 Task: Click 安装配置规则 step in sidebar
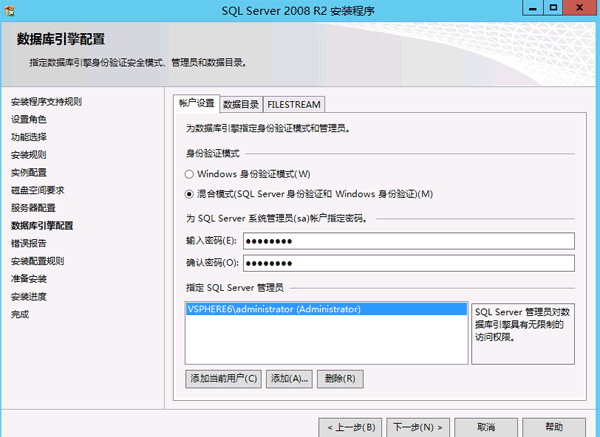pos(38,261)
